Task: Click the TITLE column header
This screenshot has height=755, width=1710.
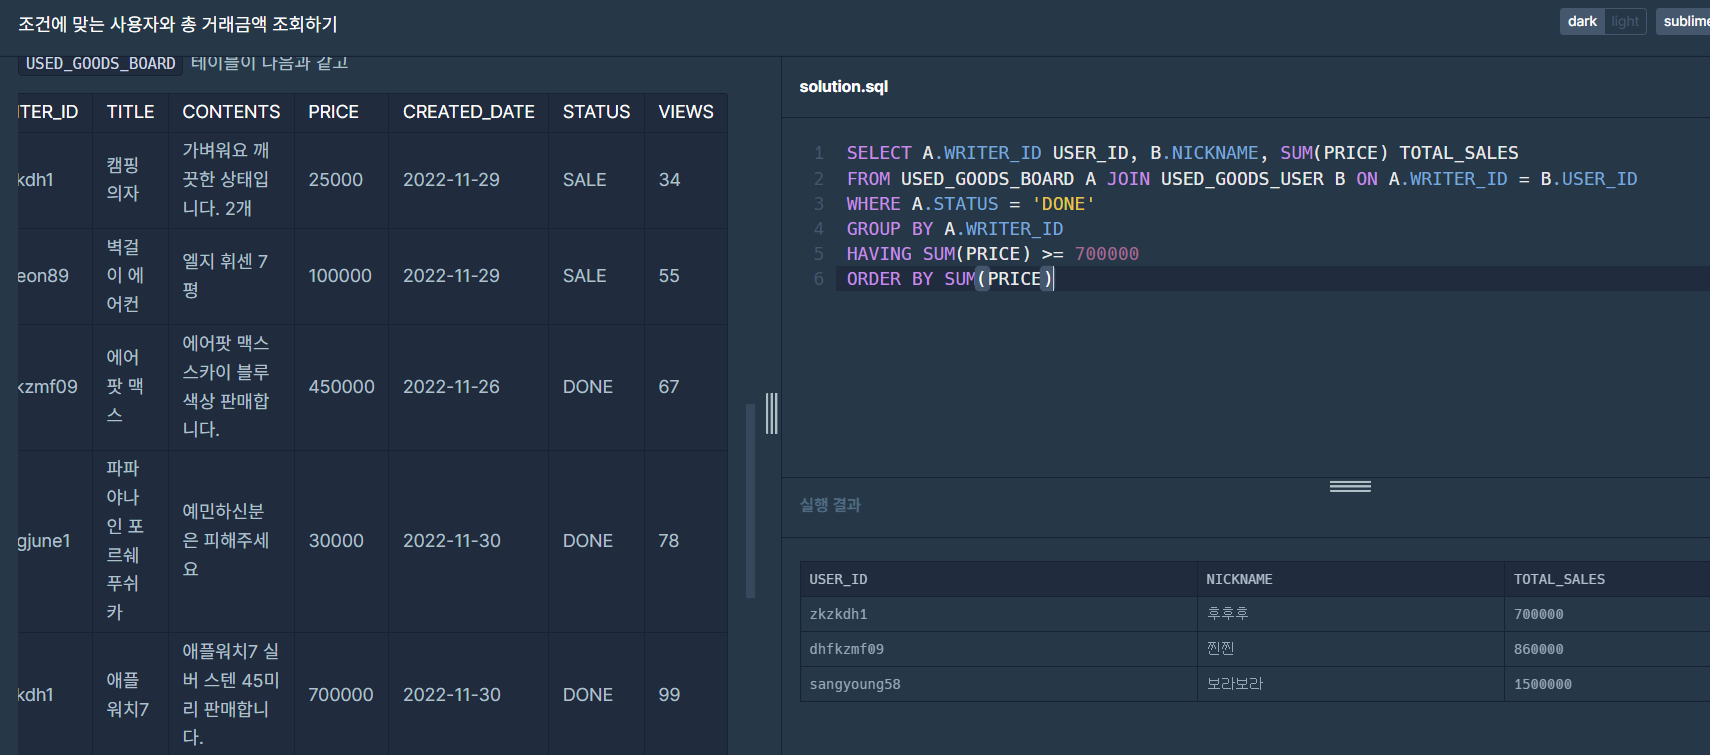Action: 131,112
